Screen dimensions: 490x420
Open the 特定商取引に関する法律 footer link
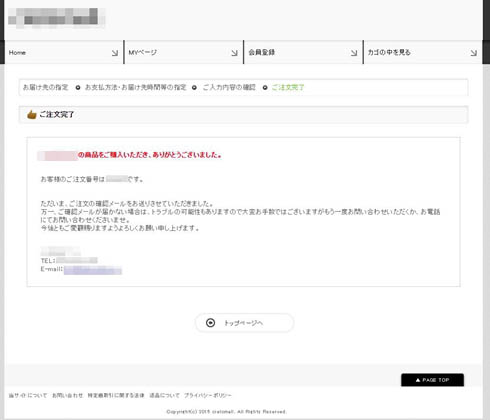coord(116,395)
